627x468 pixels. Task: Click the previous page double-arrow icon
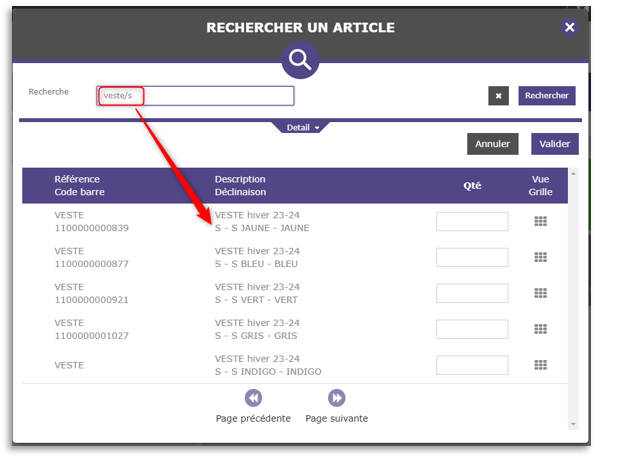[x=253, y=398]
